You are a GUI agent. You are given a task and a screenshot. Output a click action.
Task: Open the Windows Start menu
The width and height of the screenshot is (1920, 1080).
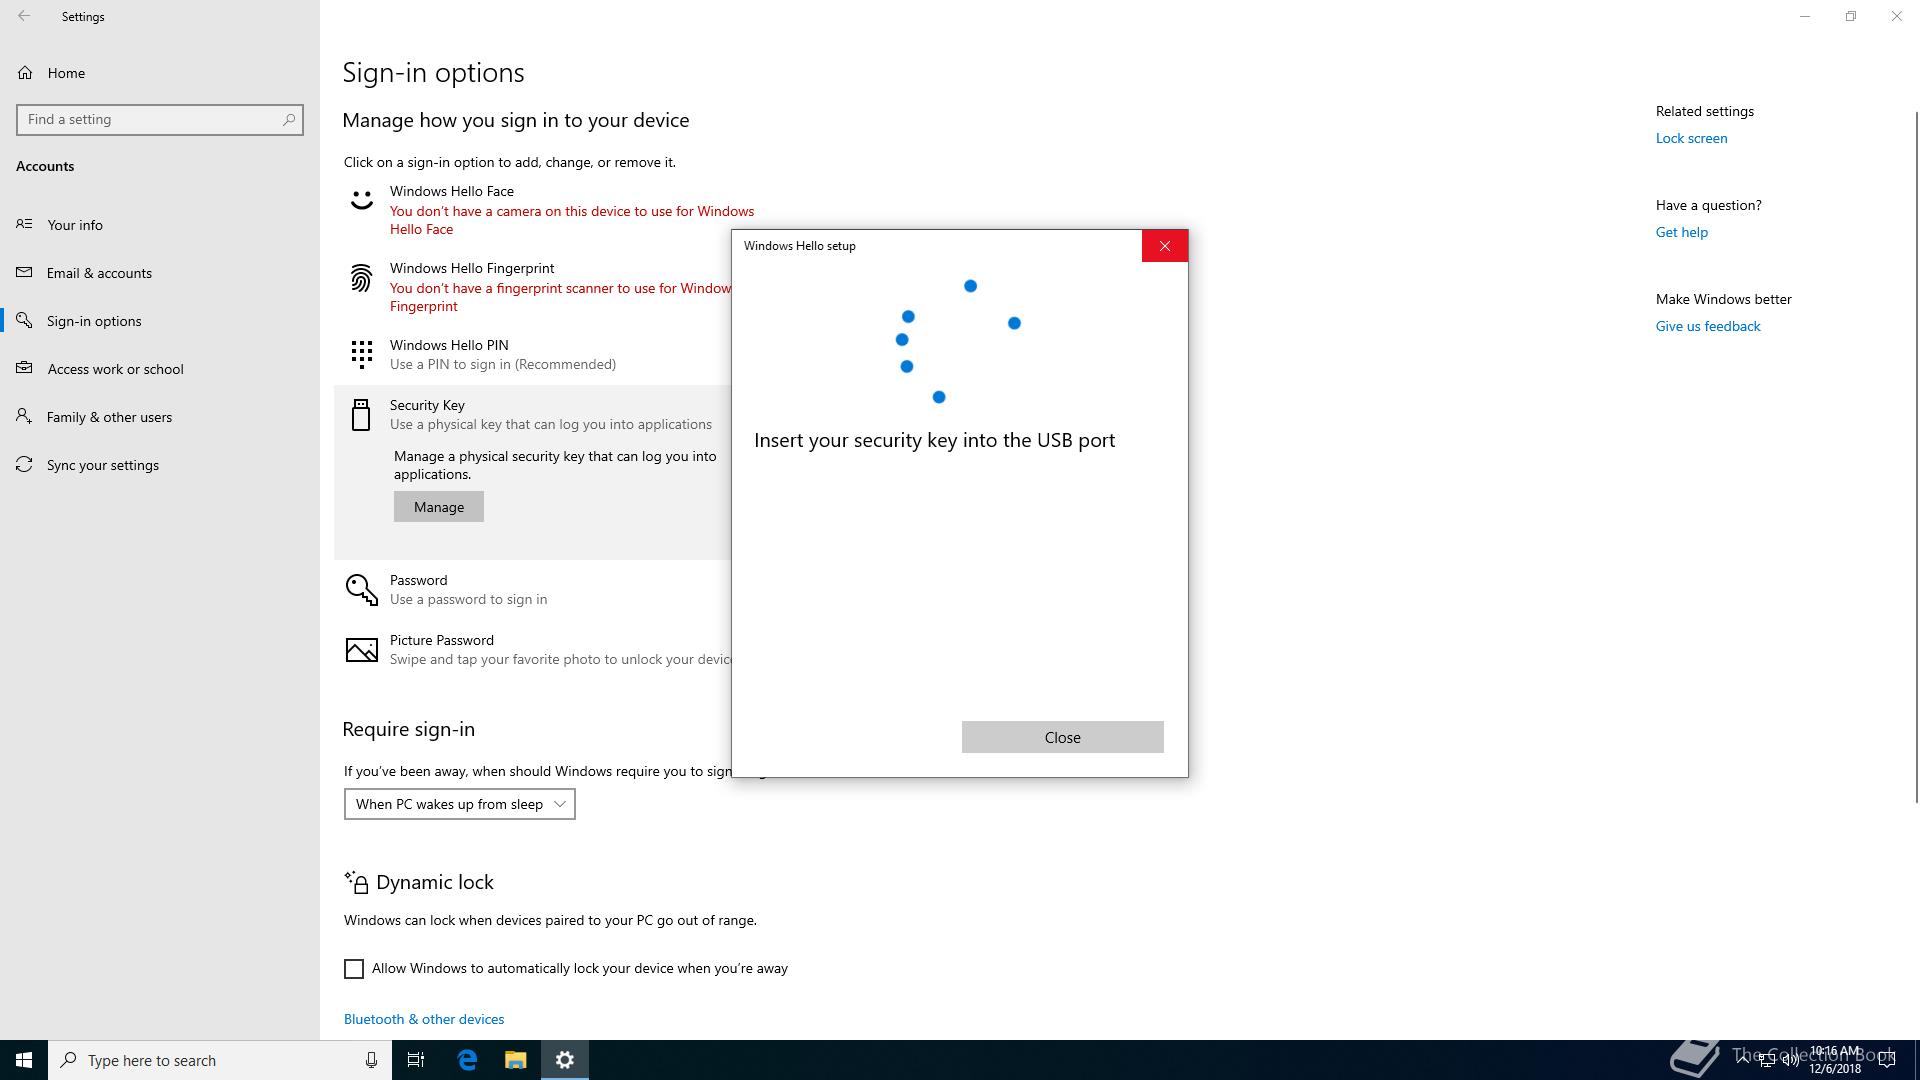[24, 1060]
